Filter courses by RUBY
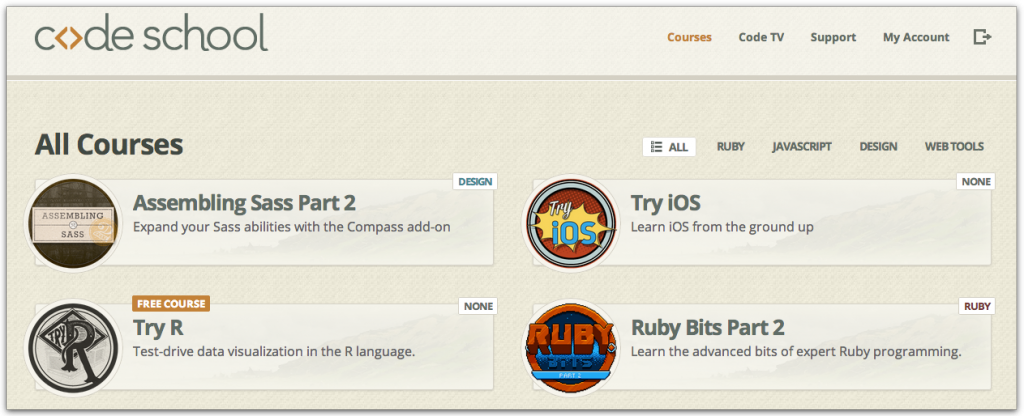The width and height of the screenshot is (1024, 416). pyautogui.click(x=731, y=147)
